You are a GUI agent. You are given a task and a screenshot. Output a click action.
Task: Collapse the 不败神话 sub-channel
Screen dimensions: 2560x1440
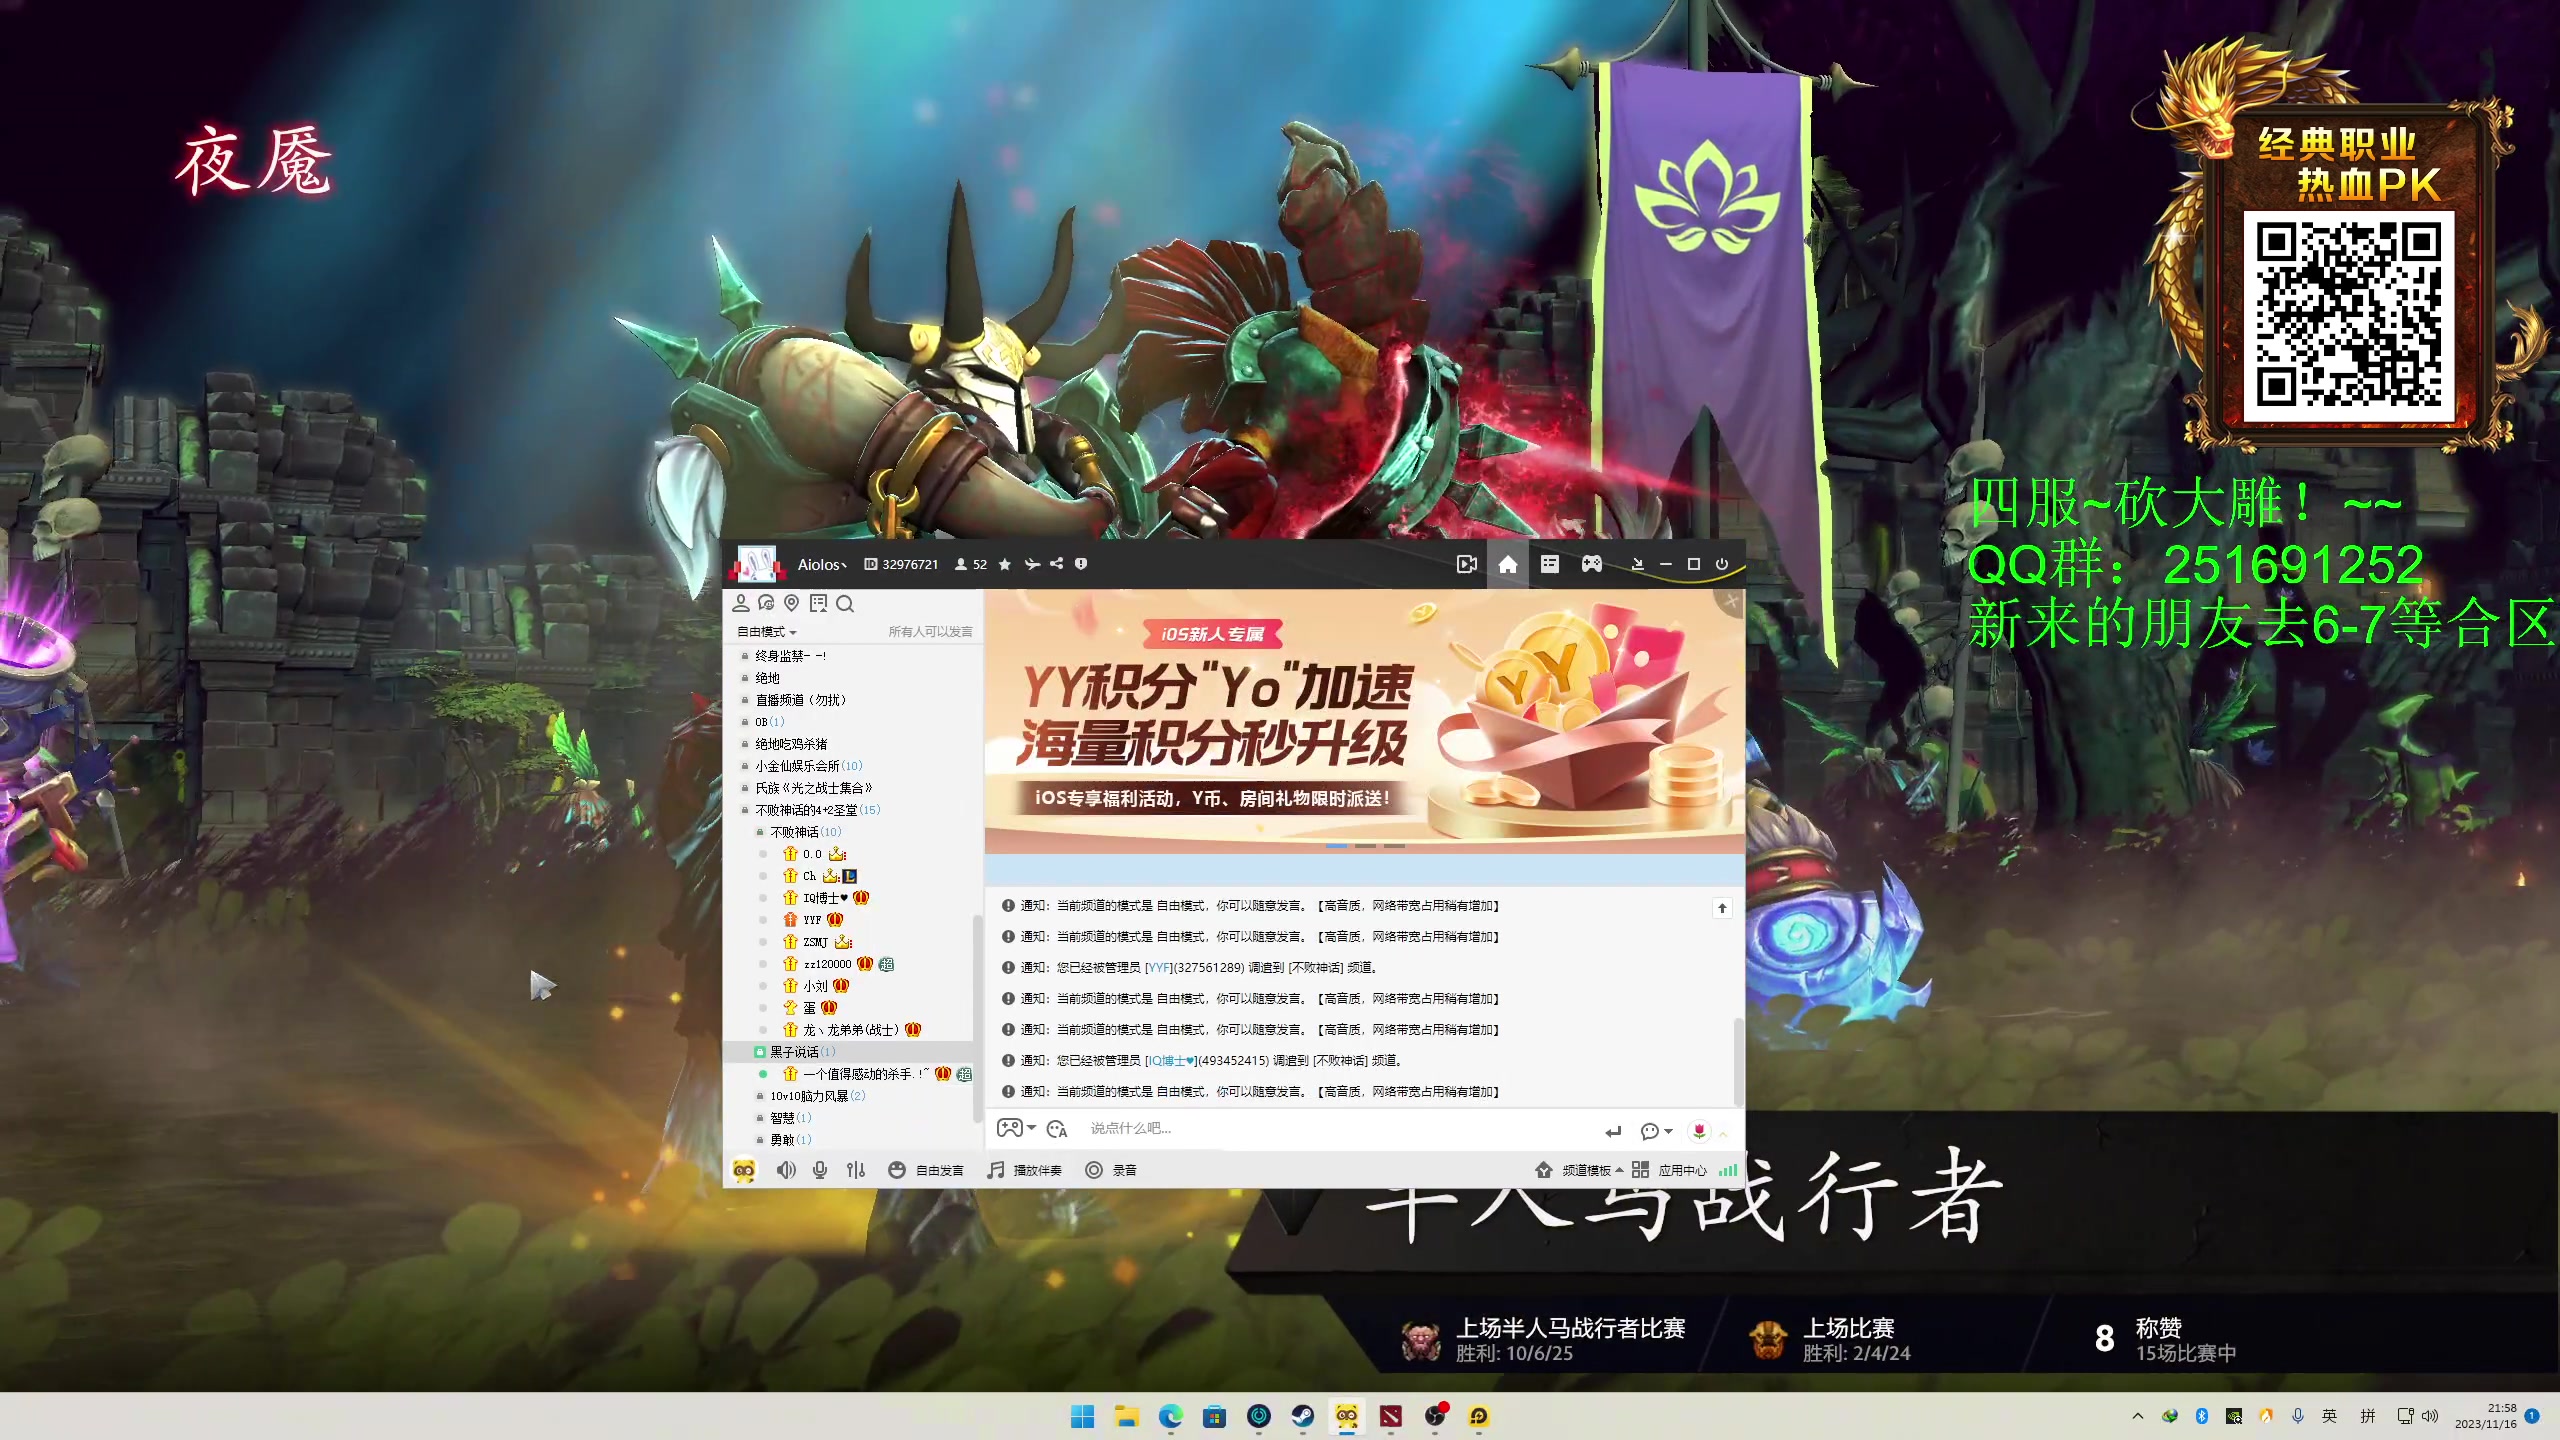805,832
